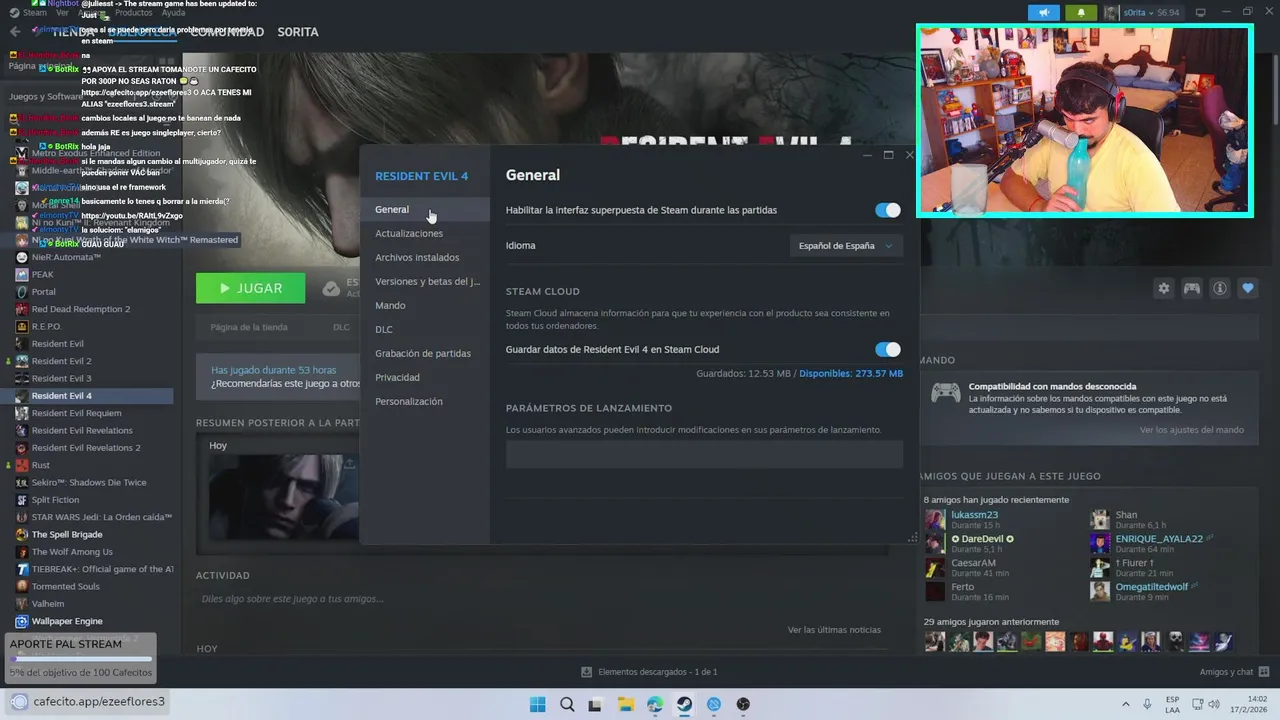Open the Omegatiltedwolf friend profile
The width and height of the screenshot is (1280, 720).
point(1151,587)
